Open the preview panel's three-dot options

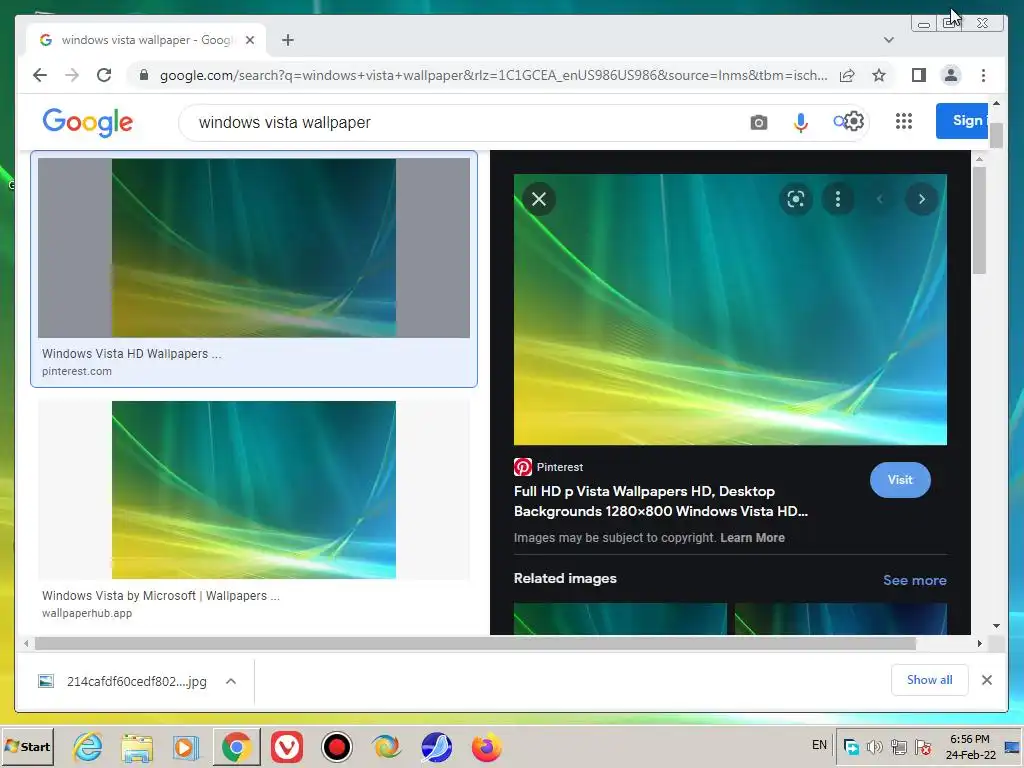click(x=838, y=199)
